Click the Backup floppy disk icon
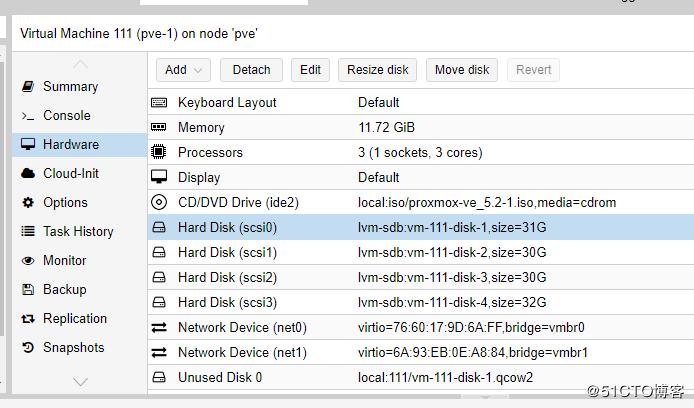694x408 pixels. (28, 289)
